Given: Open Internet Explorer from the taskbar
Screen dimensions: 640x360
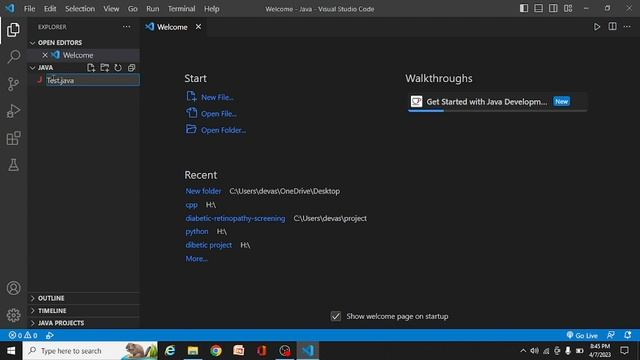Looking at the screenshot, I should coord(170,351).
